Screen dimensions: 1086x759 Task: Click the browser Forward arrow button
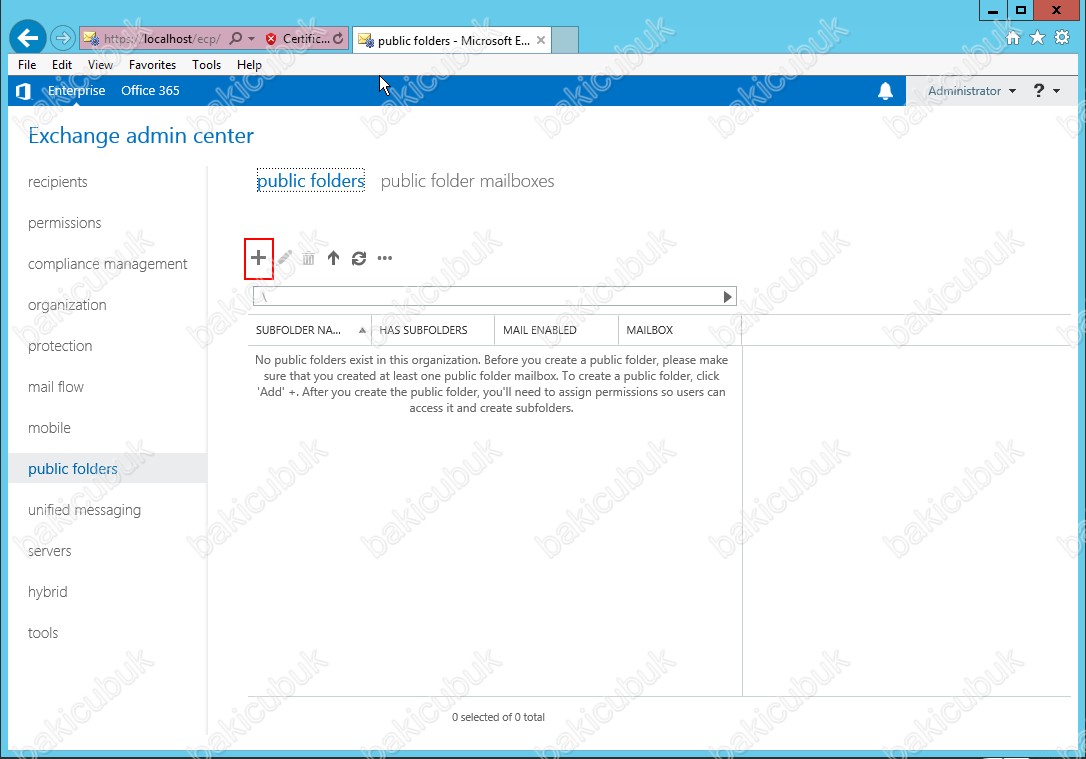pyautogui.click(x=62, y=38)
